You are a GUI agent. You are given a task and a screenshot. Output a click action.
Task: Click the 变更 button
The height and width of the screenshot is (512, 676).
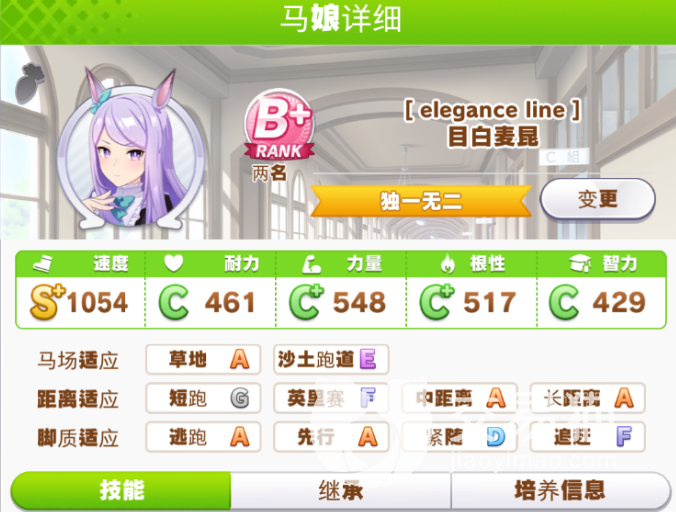click(x=598, y=199)
